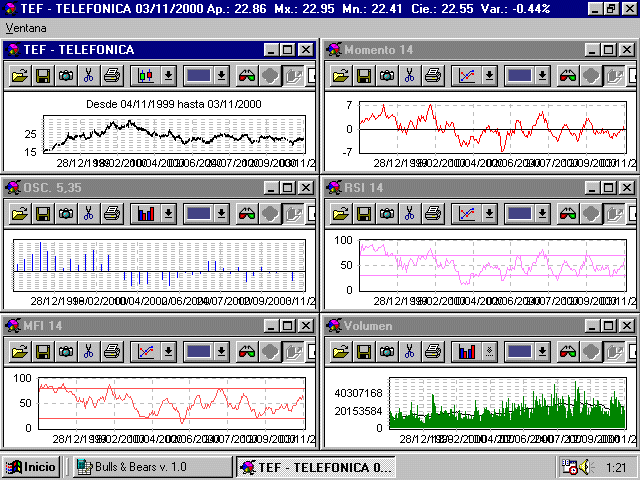The image size is (640, 480).
Task: Candlestick chart type icon in TELEFONICA window
Action: pyautogui.click(x=145, y=76)
